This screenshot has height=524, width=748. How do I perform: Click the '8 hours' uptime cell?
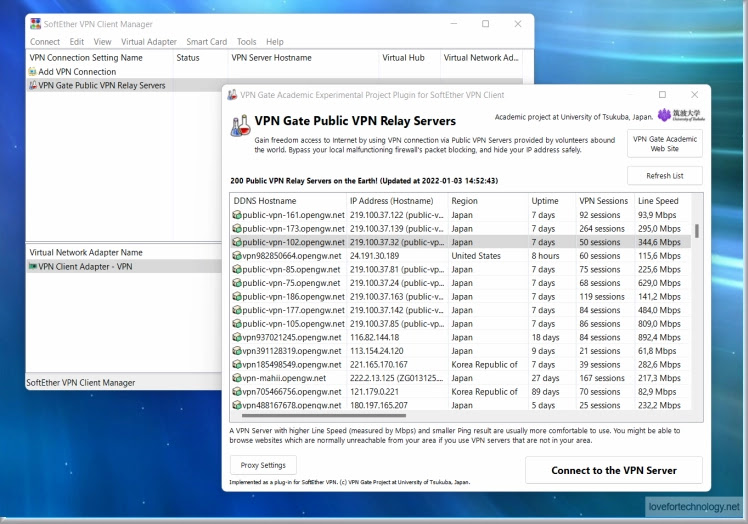pos(545,256)
